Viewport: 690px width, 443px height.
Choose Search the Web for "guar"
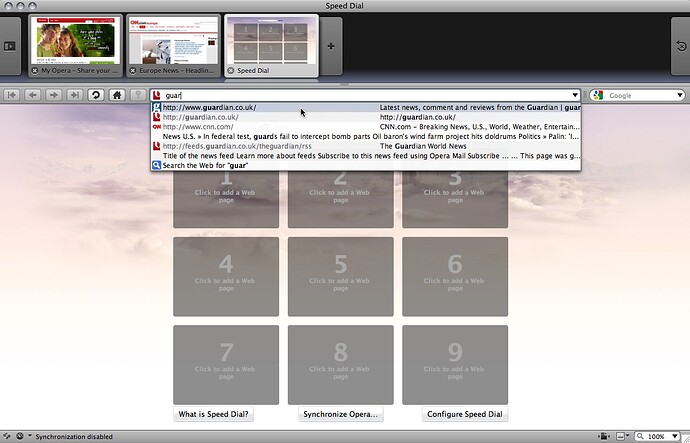point(366,165)
